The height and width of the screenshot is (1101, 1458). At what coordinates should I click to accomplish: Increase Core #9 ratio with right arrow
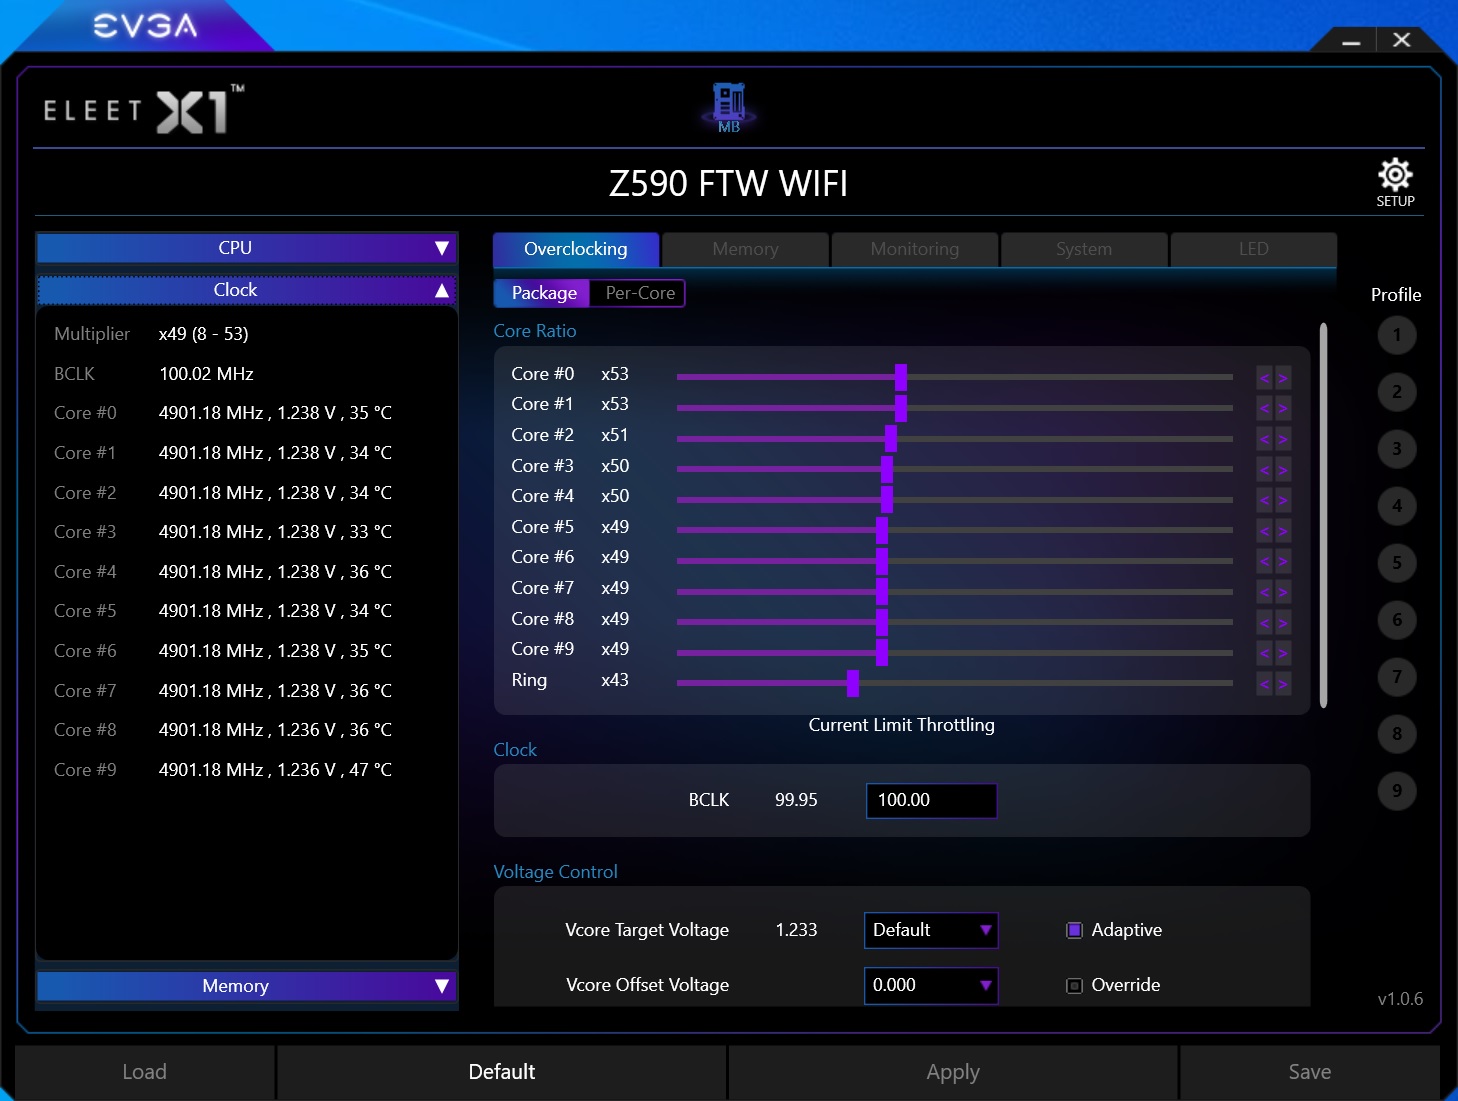tap(1282, 653)
